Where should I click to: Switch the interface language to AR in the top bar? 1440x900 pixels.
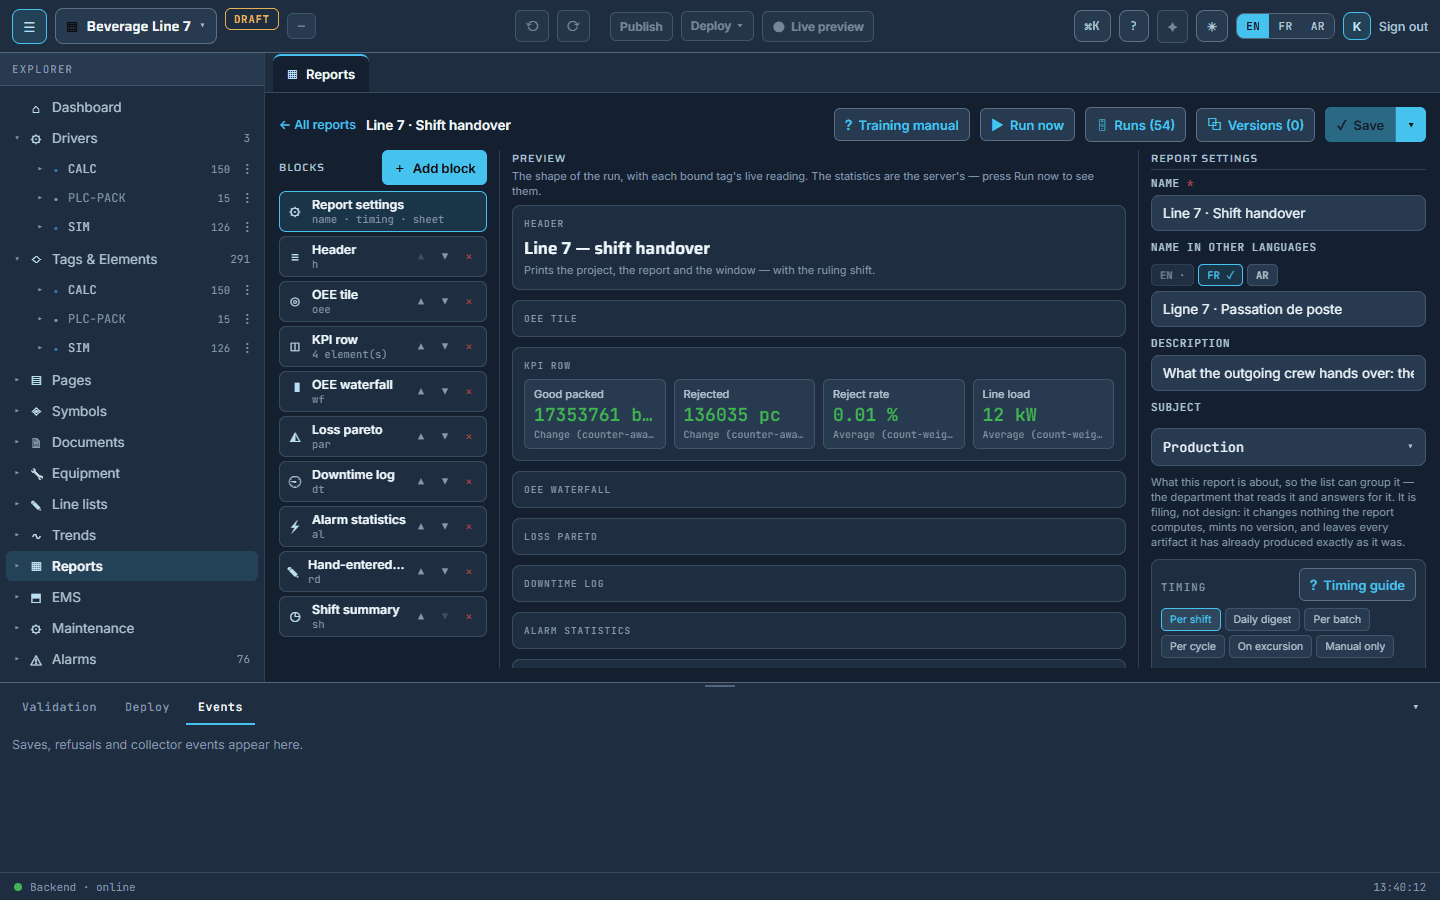coord(1318,26)
